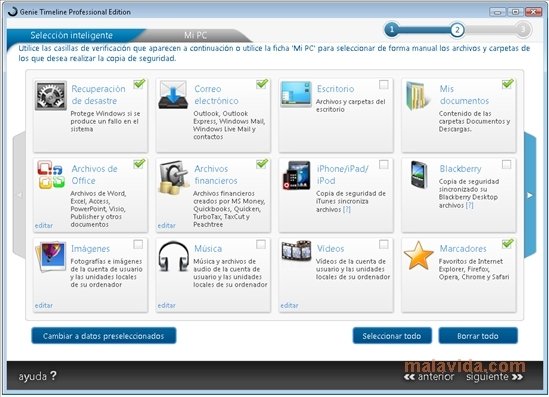
Task: Click the Correo electrónico title
Action: [216, 95]
